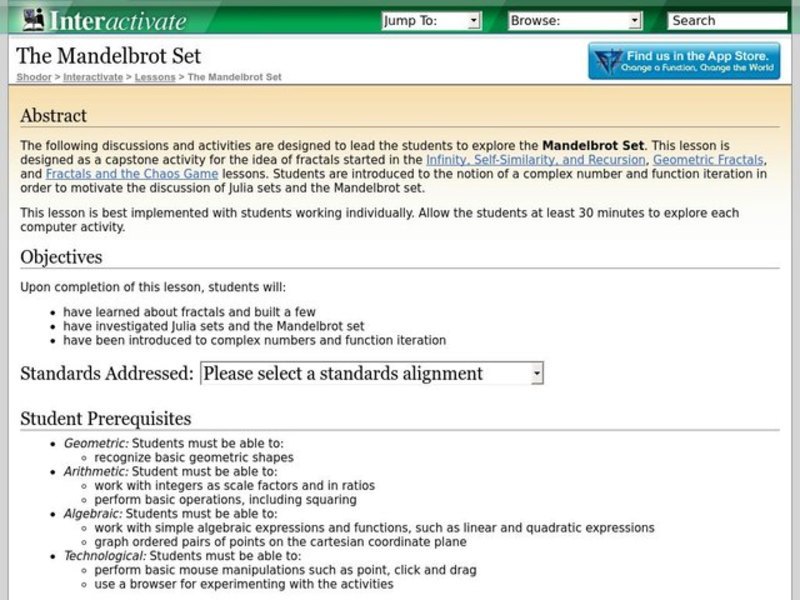Screen dimensions: 800x600
Task: Click The Mandelbrot Set page title
Action: click(x=108, y=55)
